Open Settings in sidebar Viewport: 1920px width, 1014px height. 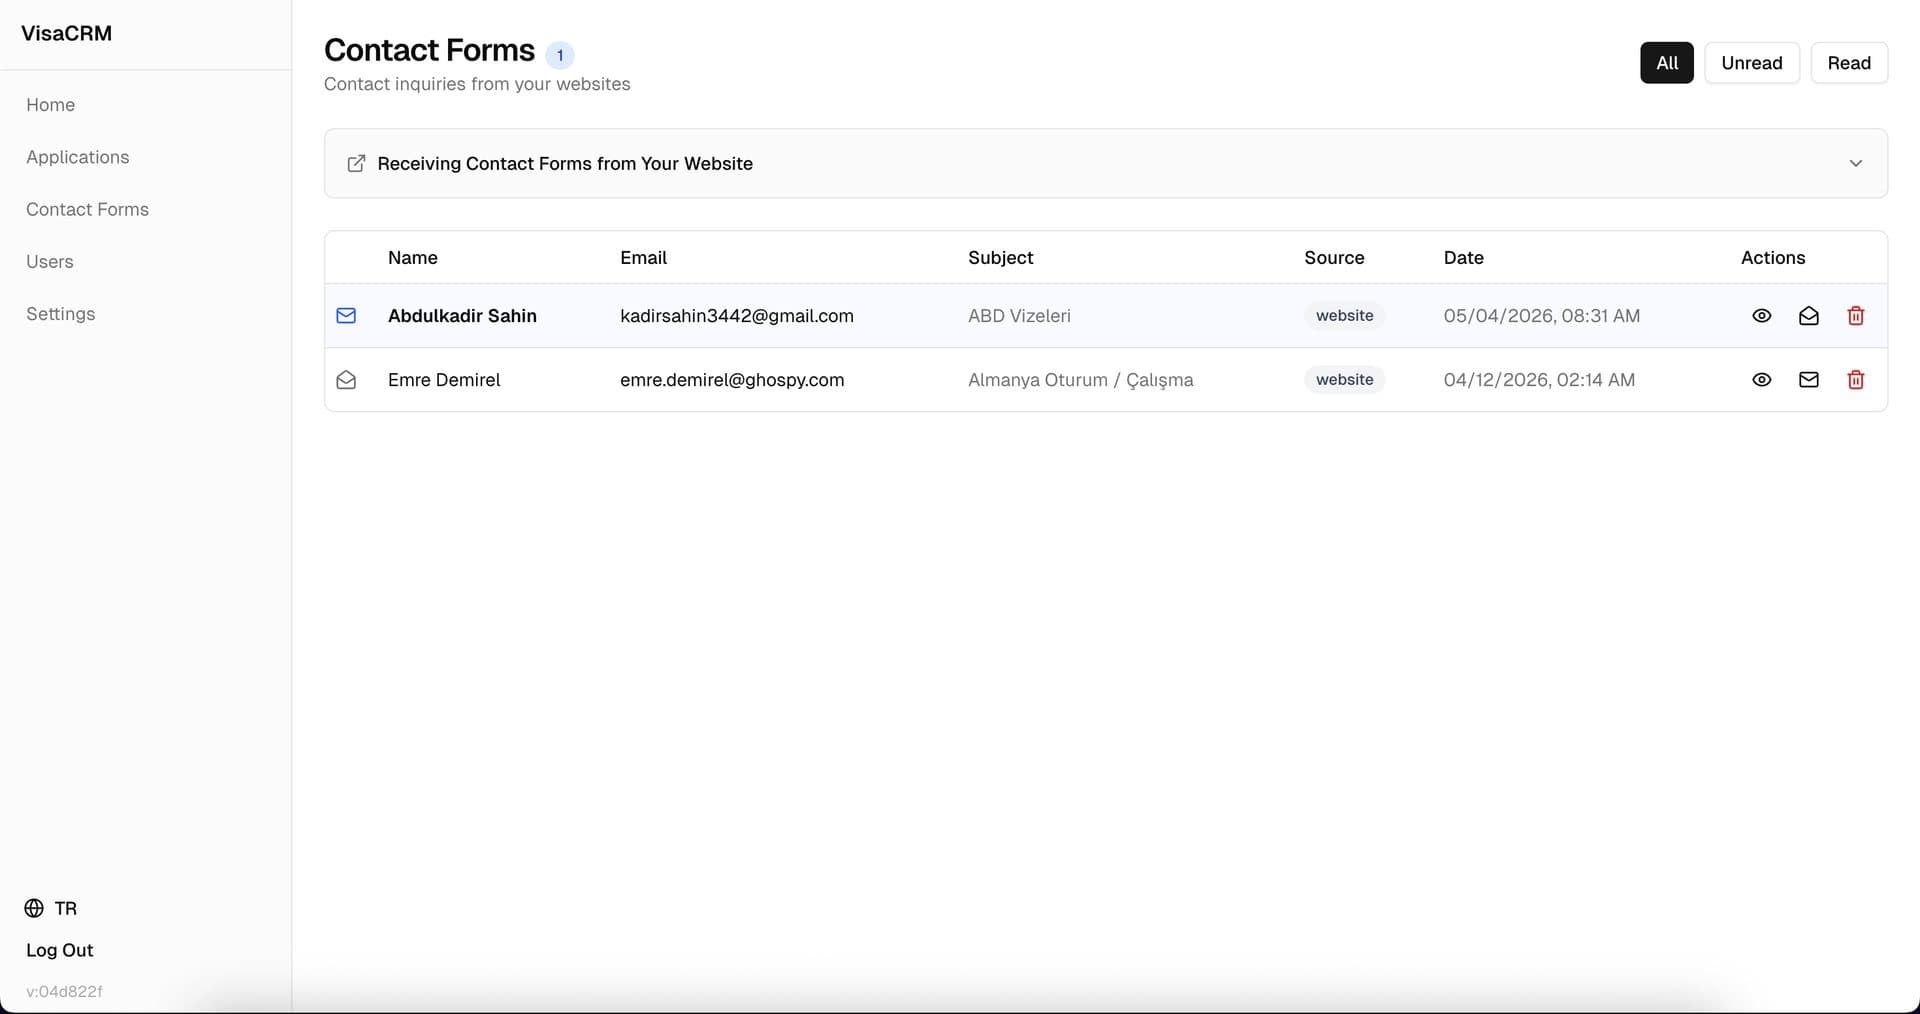[x=61, y=314]
